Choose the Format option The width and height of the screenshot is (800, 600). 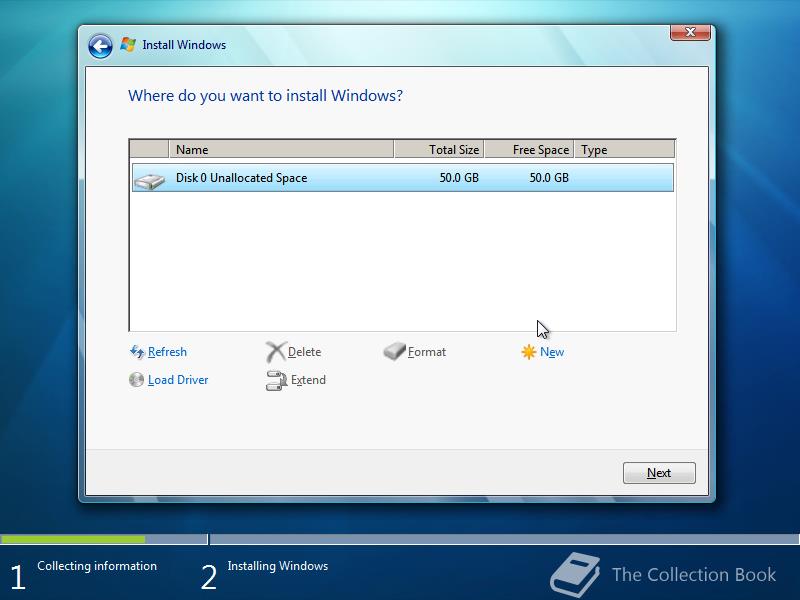pos(427,352)
